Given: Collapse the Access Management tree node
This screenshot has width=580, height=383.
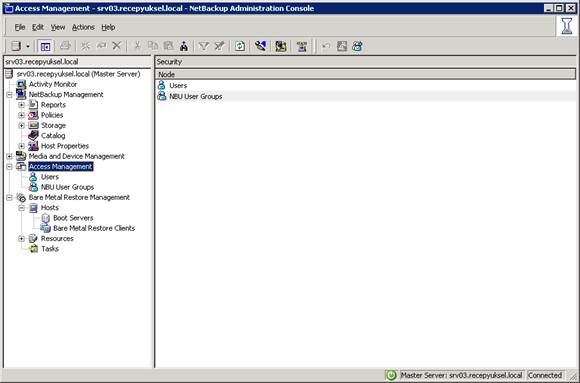Looking at the screenshot, I should (x=9, y=167).
